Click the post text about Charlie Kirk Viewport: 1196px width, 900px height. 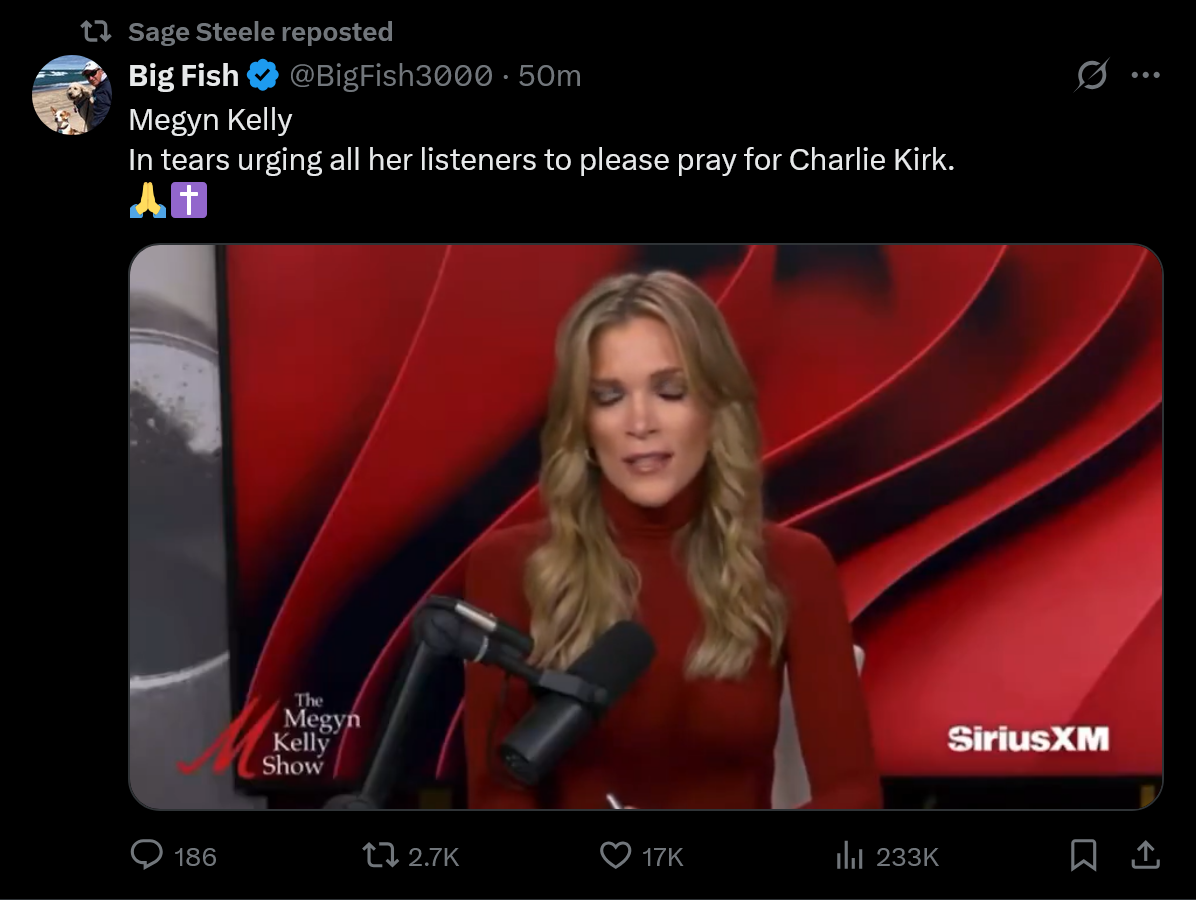[x=541, y=160]
